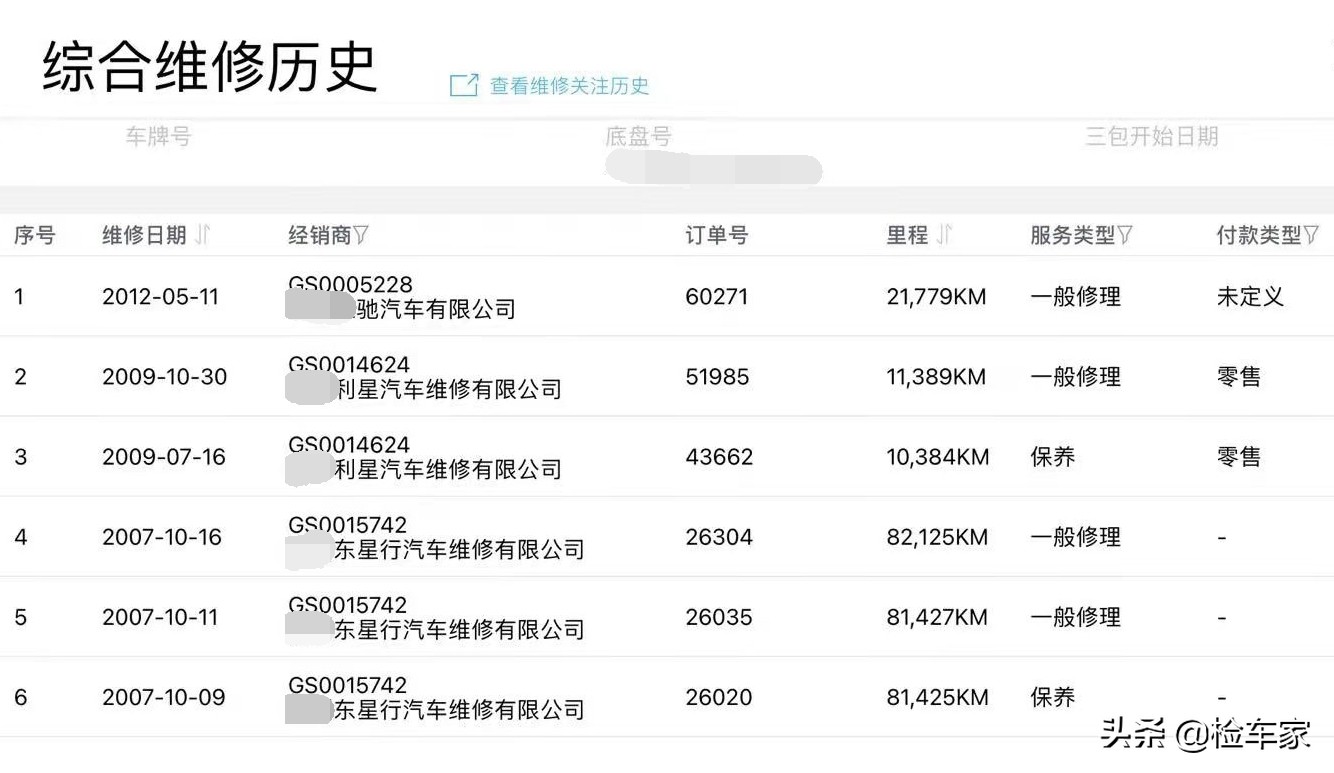Click 零售 payment type for order 43662
The width and height of the screenshot is (1334, 773).
(1239, 457)
